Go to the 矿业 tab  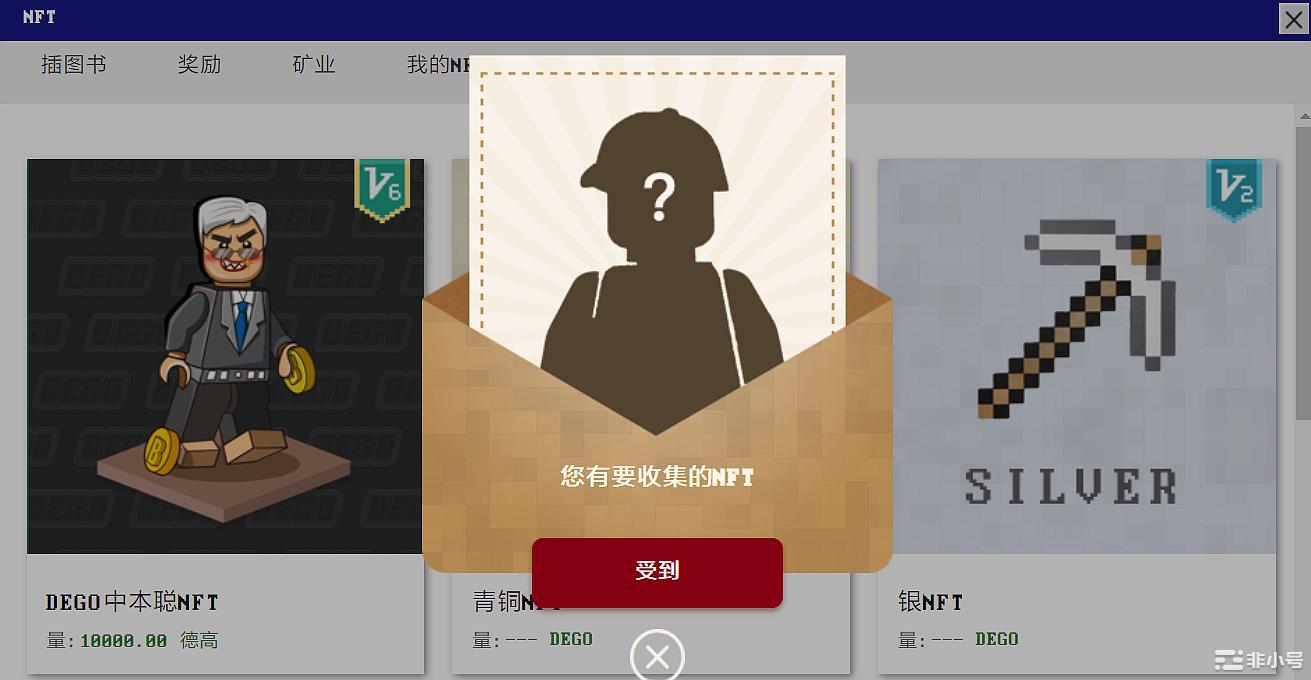point(314,65)
